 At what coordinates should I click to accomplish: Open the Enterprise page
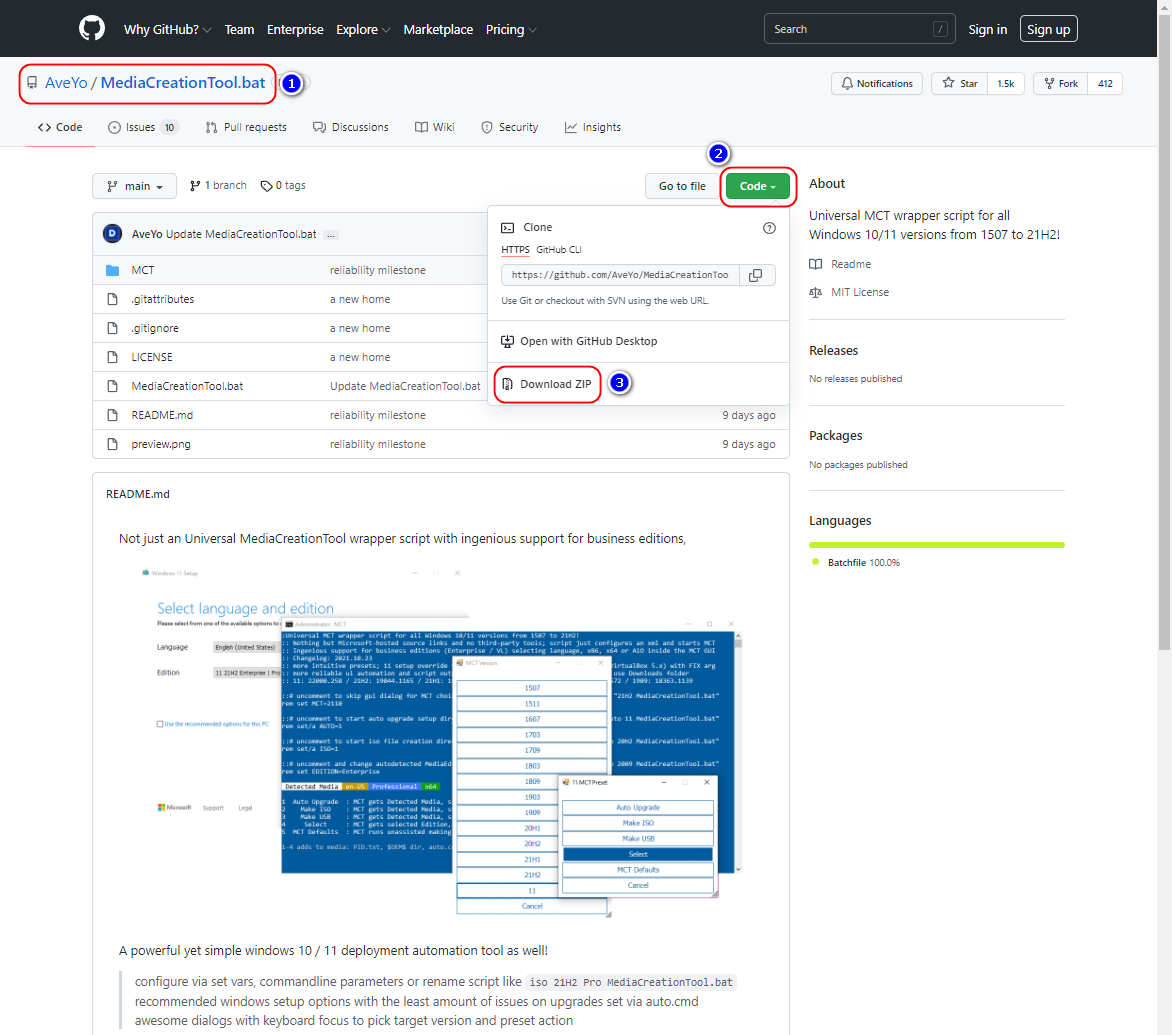point(295,29)
